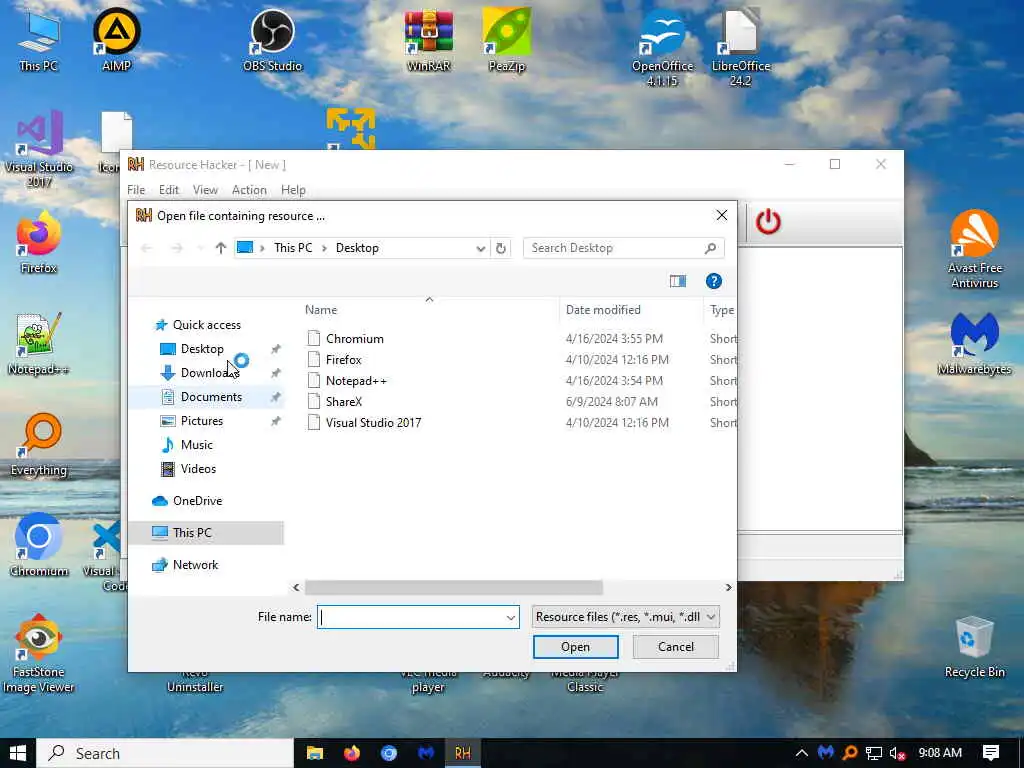The height and width of the screenshot is (768, 1024).
Task: Select OneDrive in the navigation pane
Action: coord(197,501)
